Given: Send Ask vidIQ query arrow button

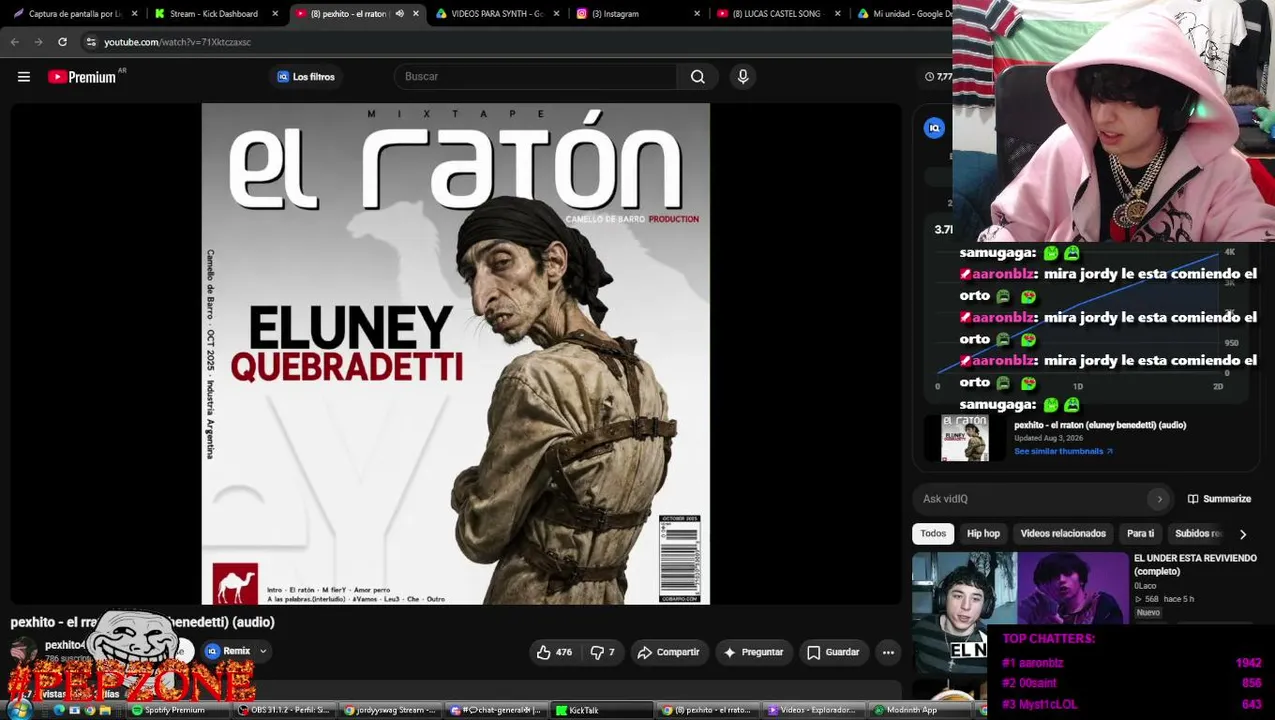Looking at the screenshot, I should point(1160,499).
